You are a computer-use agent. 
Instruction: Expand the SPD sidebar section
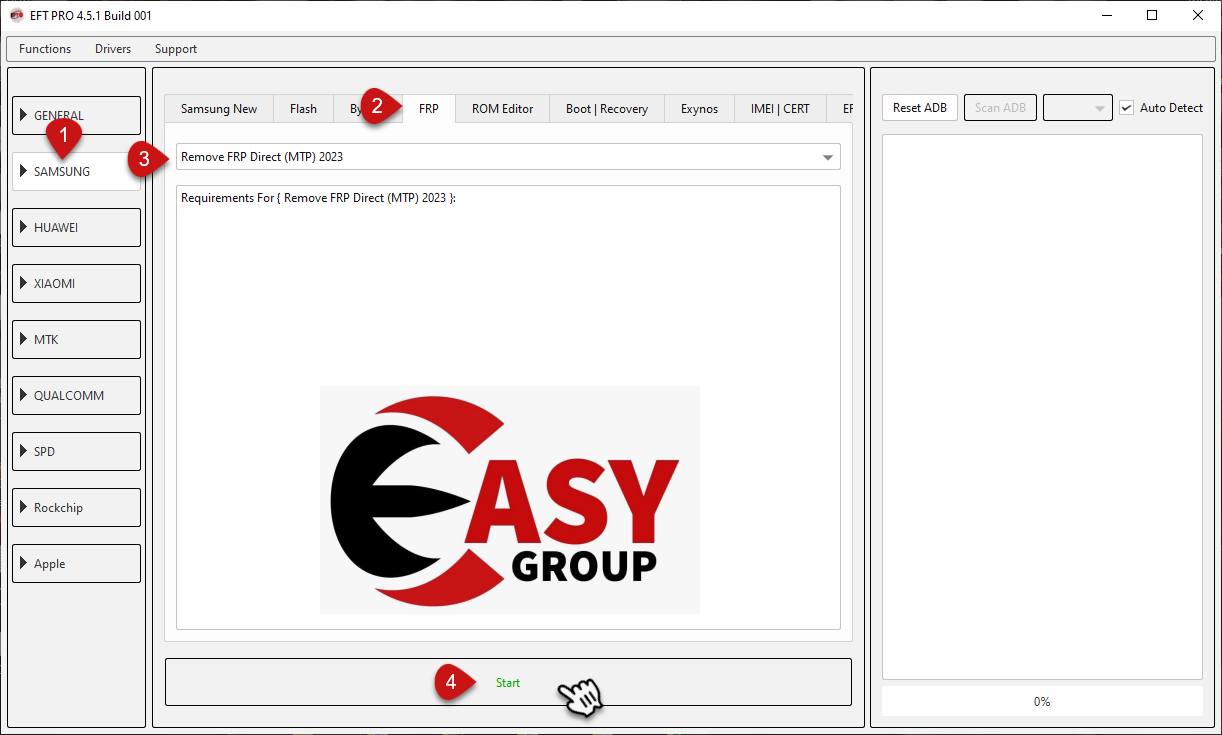76,452
